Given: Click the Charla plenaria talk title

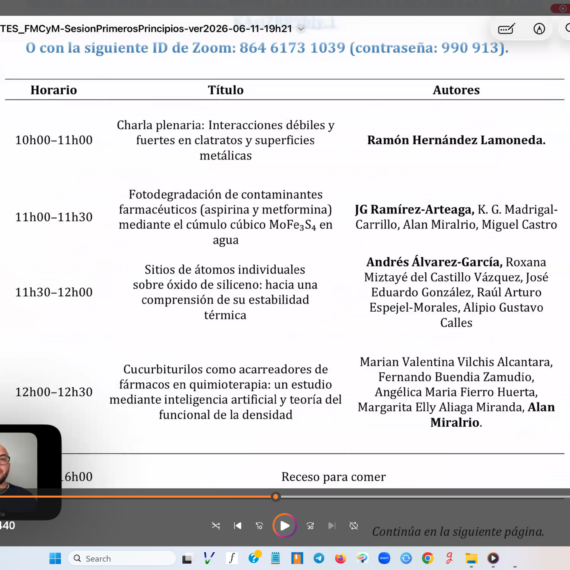Looking at the screenshot, I should (x=225, y=140).
